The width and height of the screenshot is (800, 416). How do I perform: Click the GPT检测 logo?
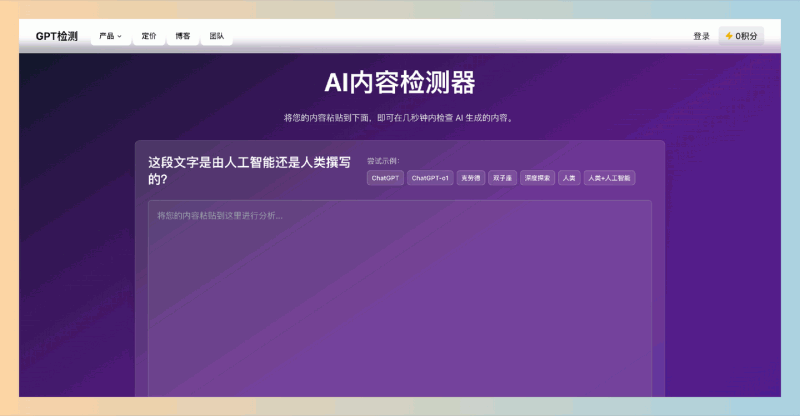(x=57, y=36)
